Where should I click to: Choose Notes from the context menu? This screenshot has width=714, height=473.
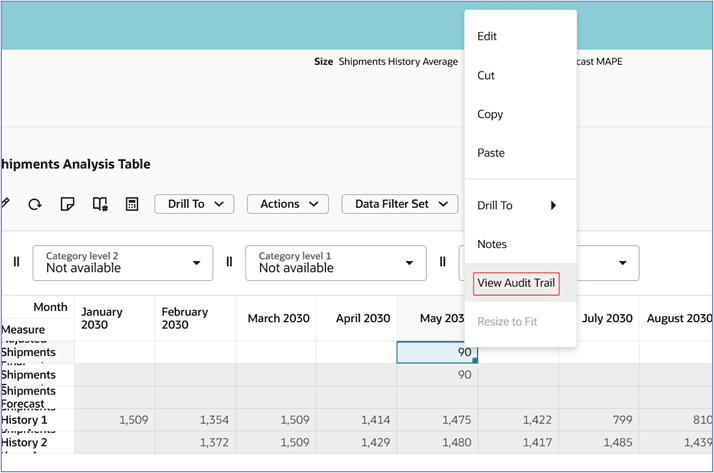click(520, 244)
